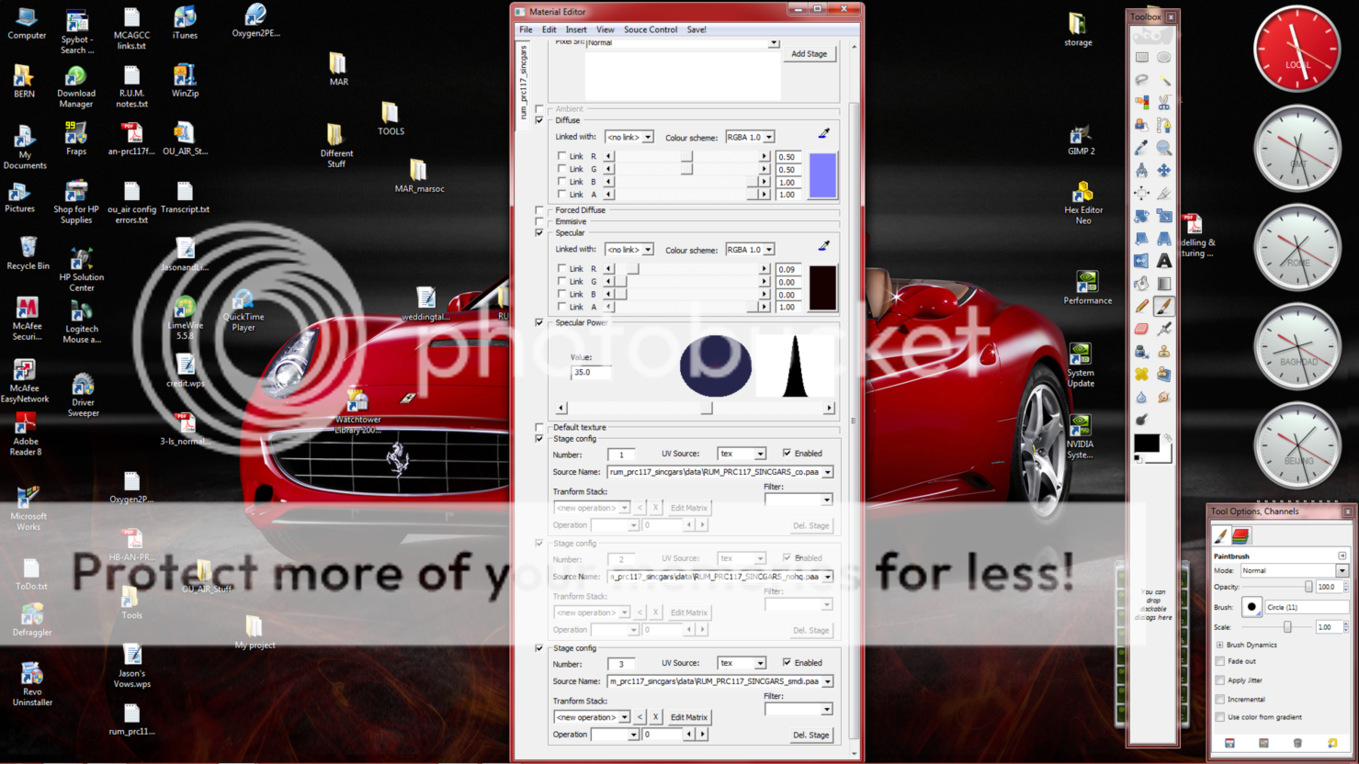Screen dimensions: 1359x764
Task: Select the Text tool in Toolbox
Action: [1164, 261]
